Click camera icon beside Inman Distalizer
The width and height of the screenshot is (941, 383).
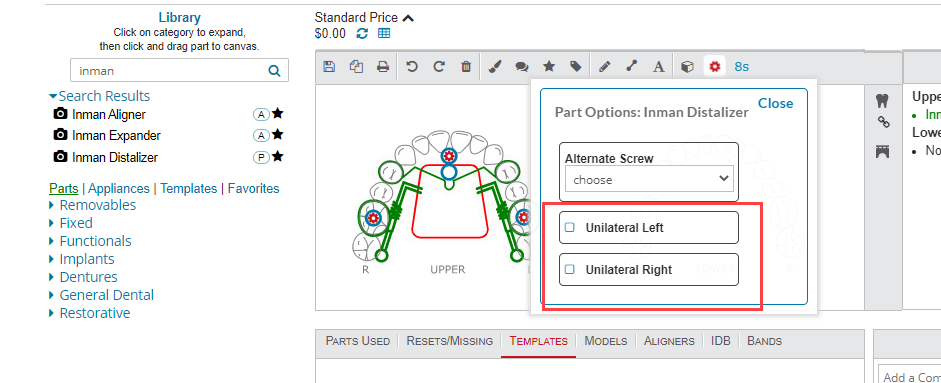coord(61,157)
